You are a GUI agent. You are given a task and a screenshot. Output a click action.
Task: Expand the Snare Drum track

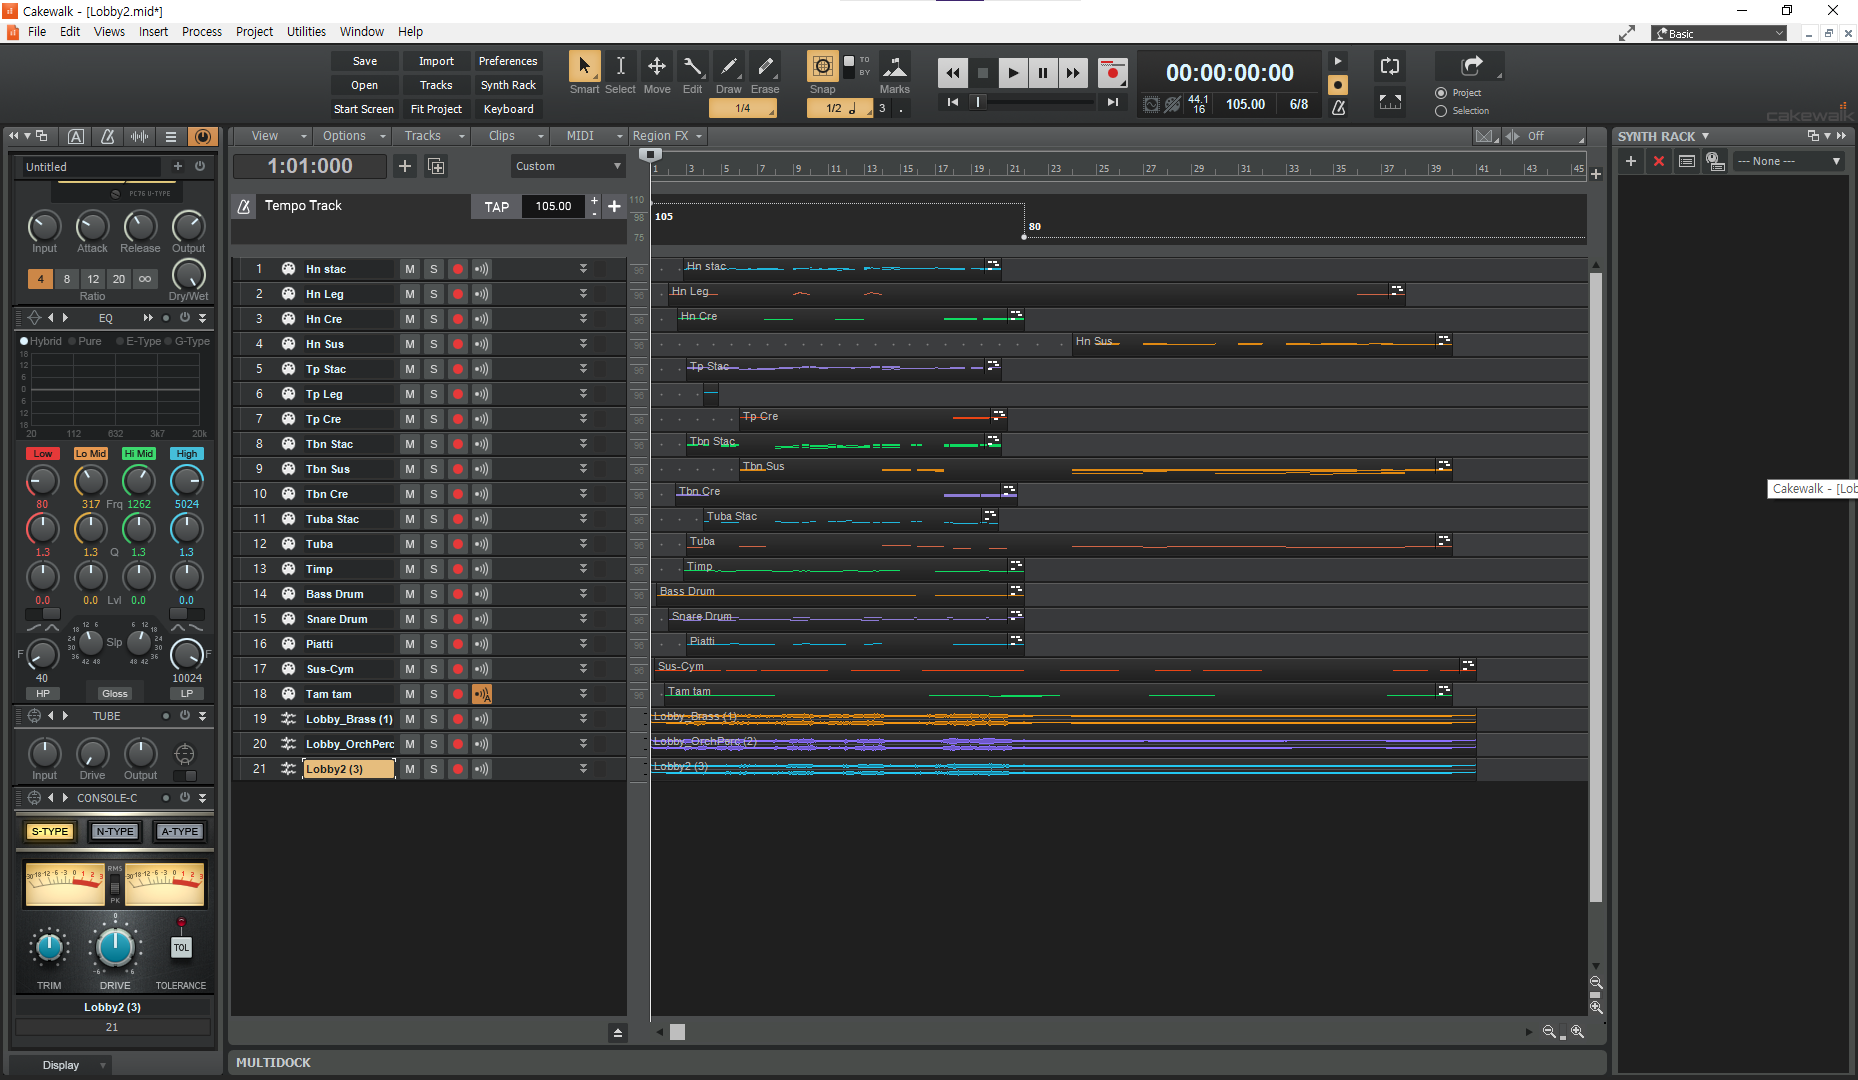pos(583,619)
